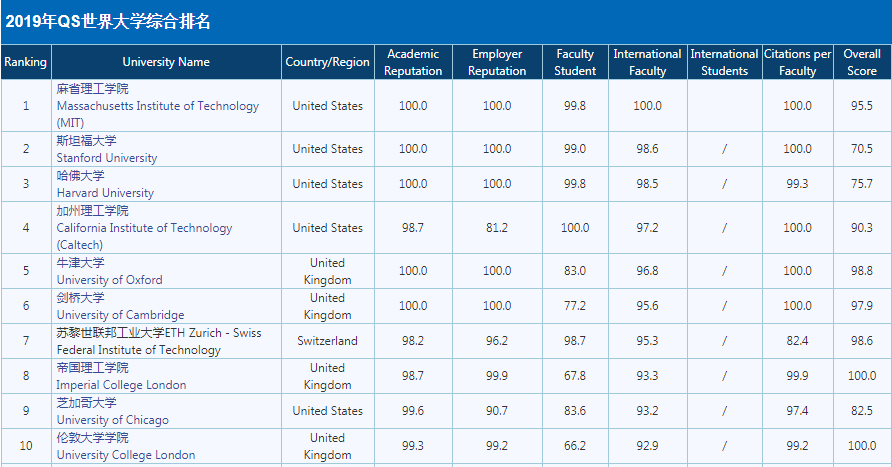Click the Stanford University link
The image size is (892, 467).
tap(107, 158)
